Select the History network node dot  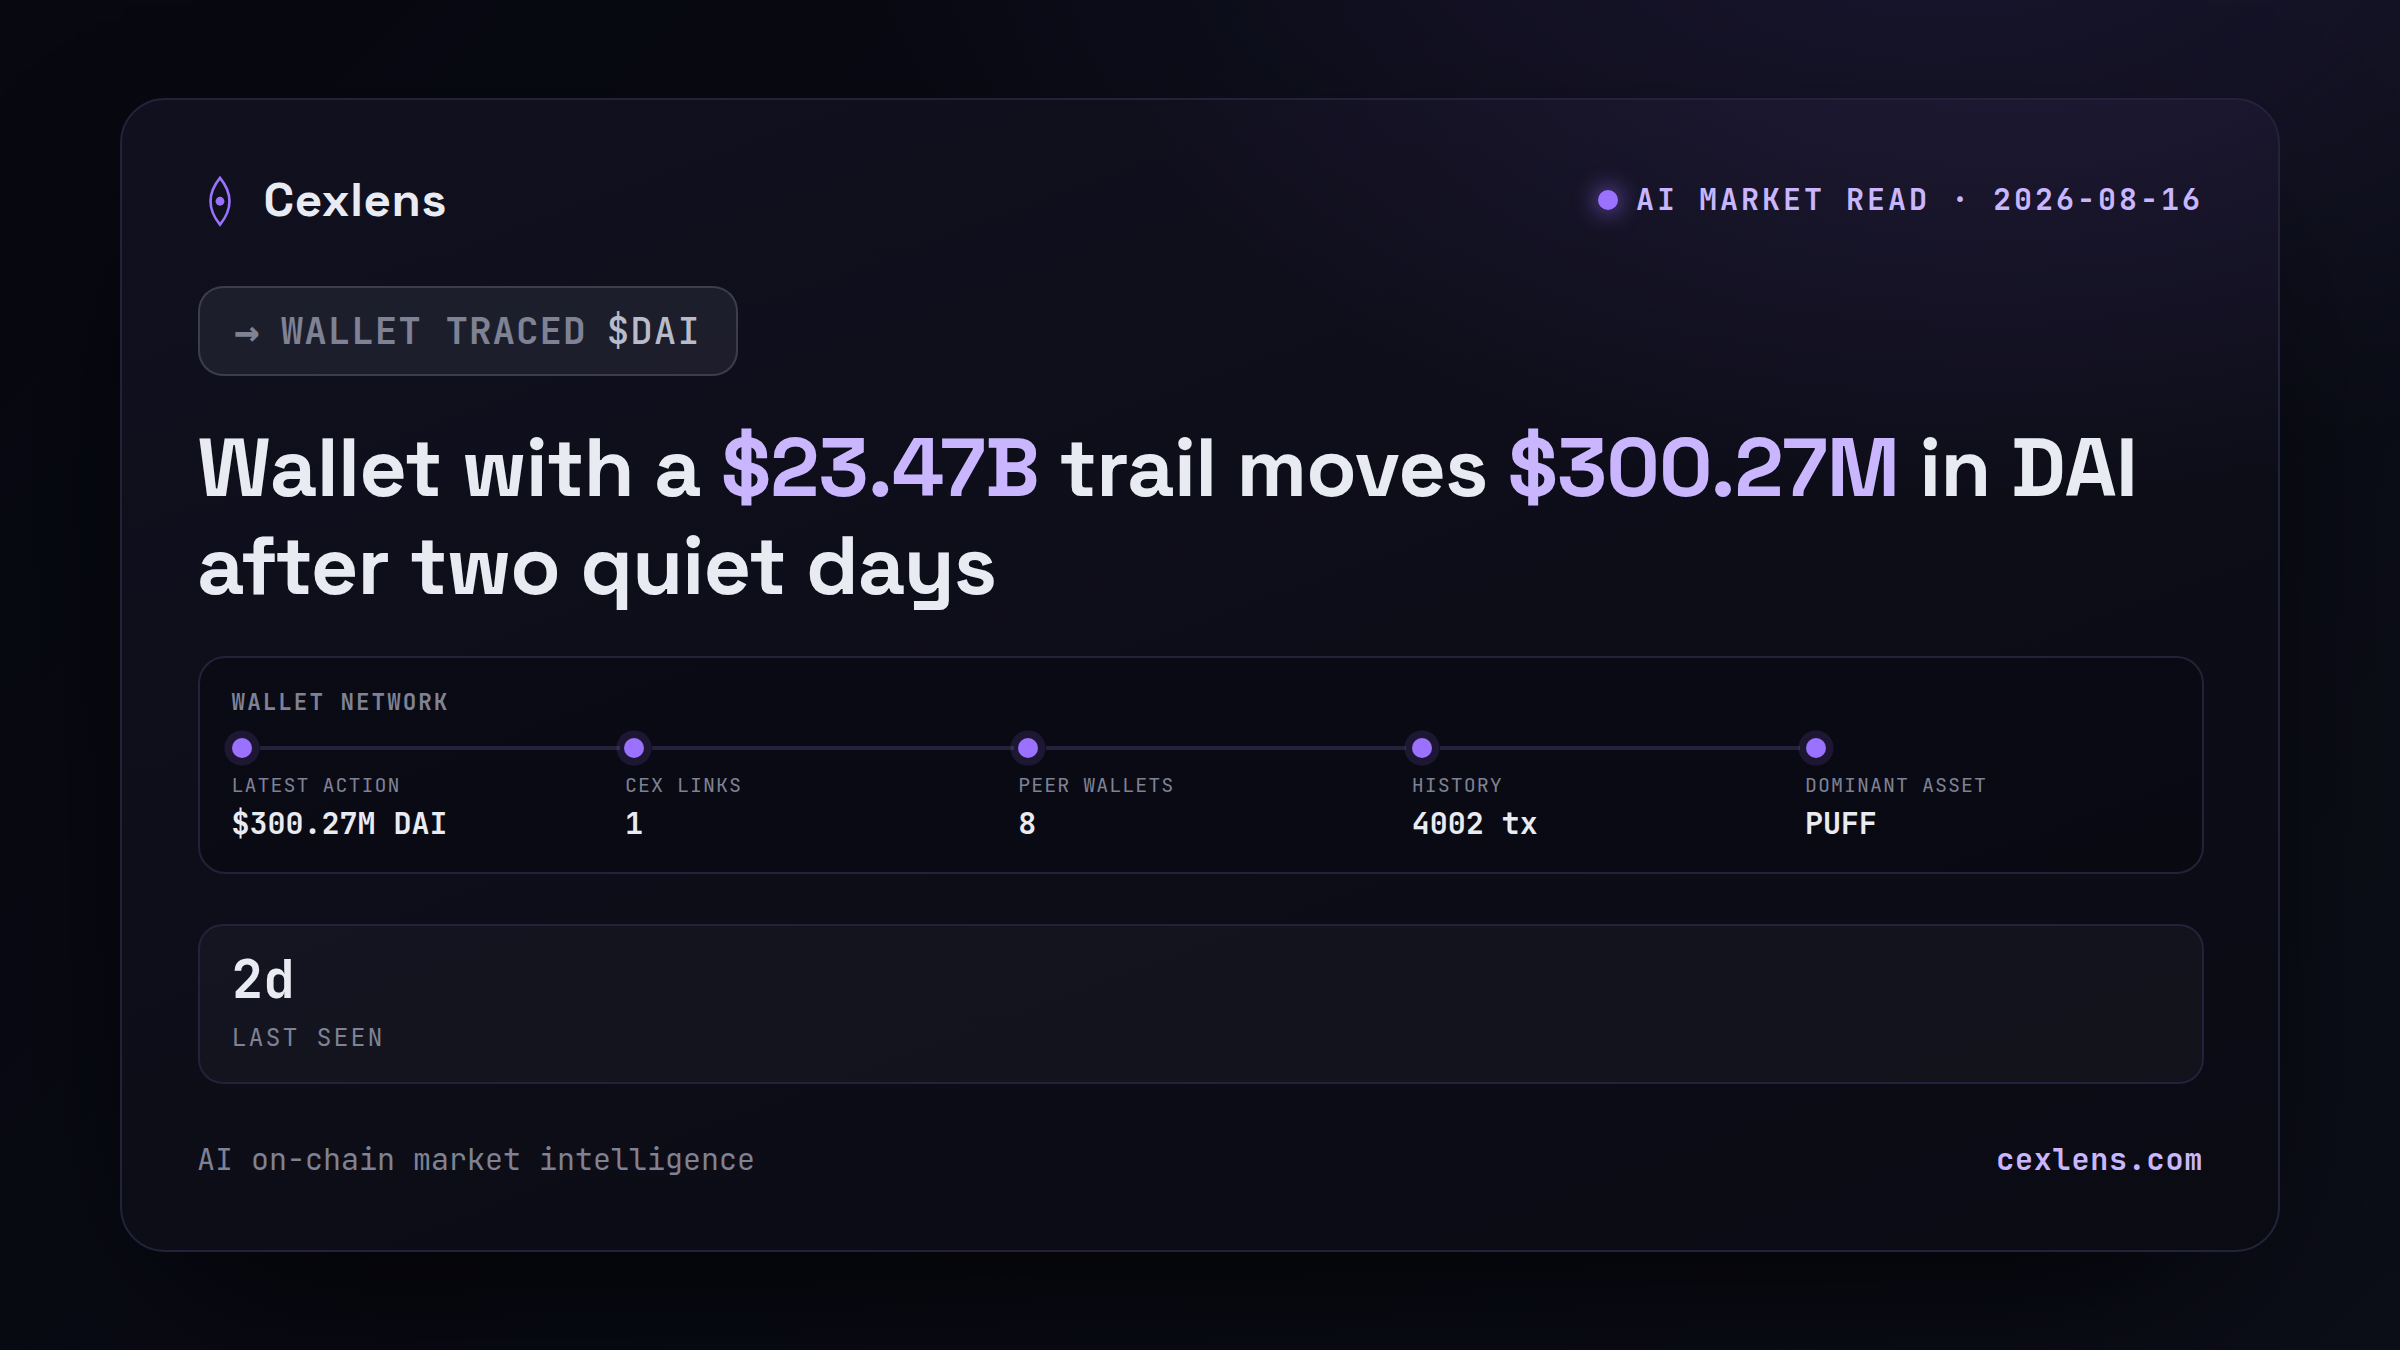pos(1422,747)
